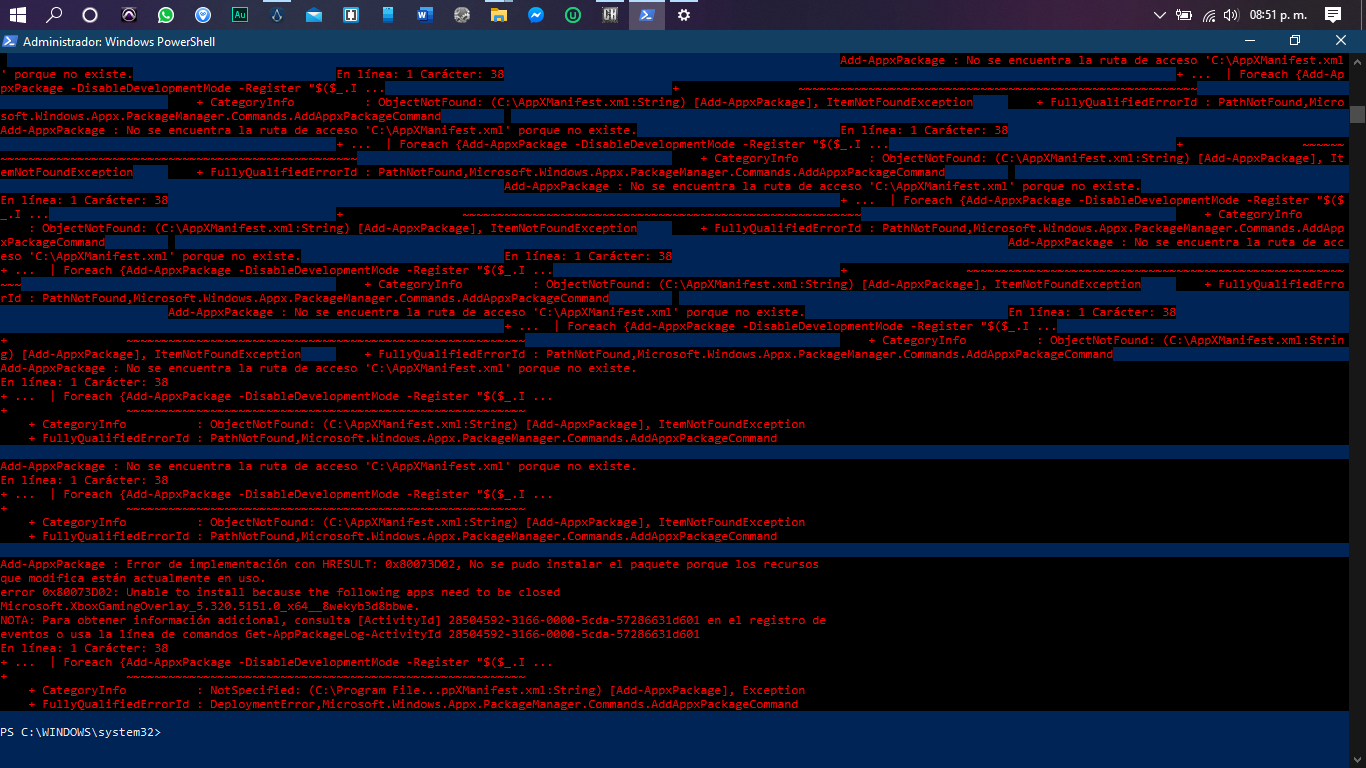The width and height of the screenshot is (1366, 768).
Task: Open Messenger from the taskbar
Action: (x=536, y=15)
